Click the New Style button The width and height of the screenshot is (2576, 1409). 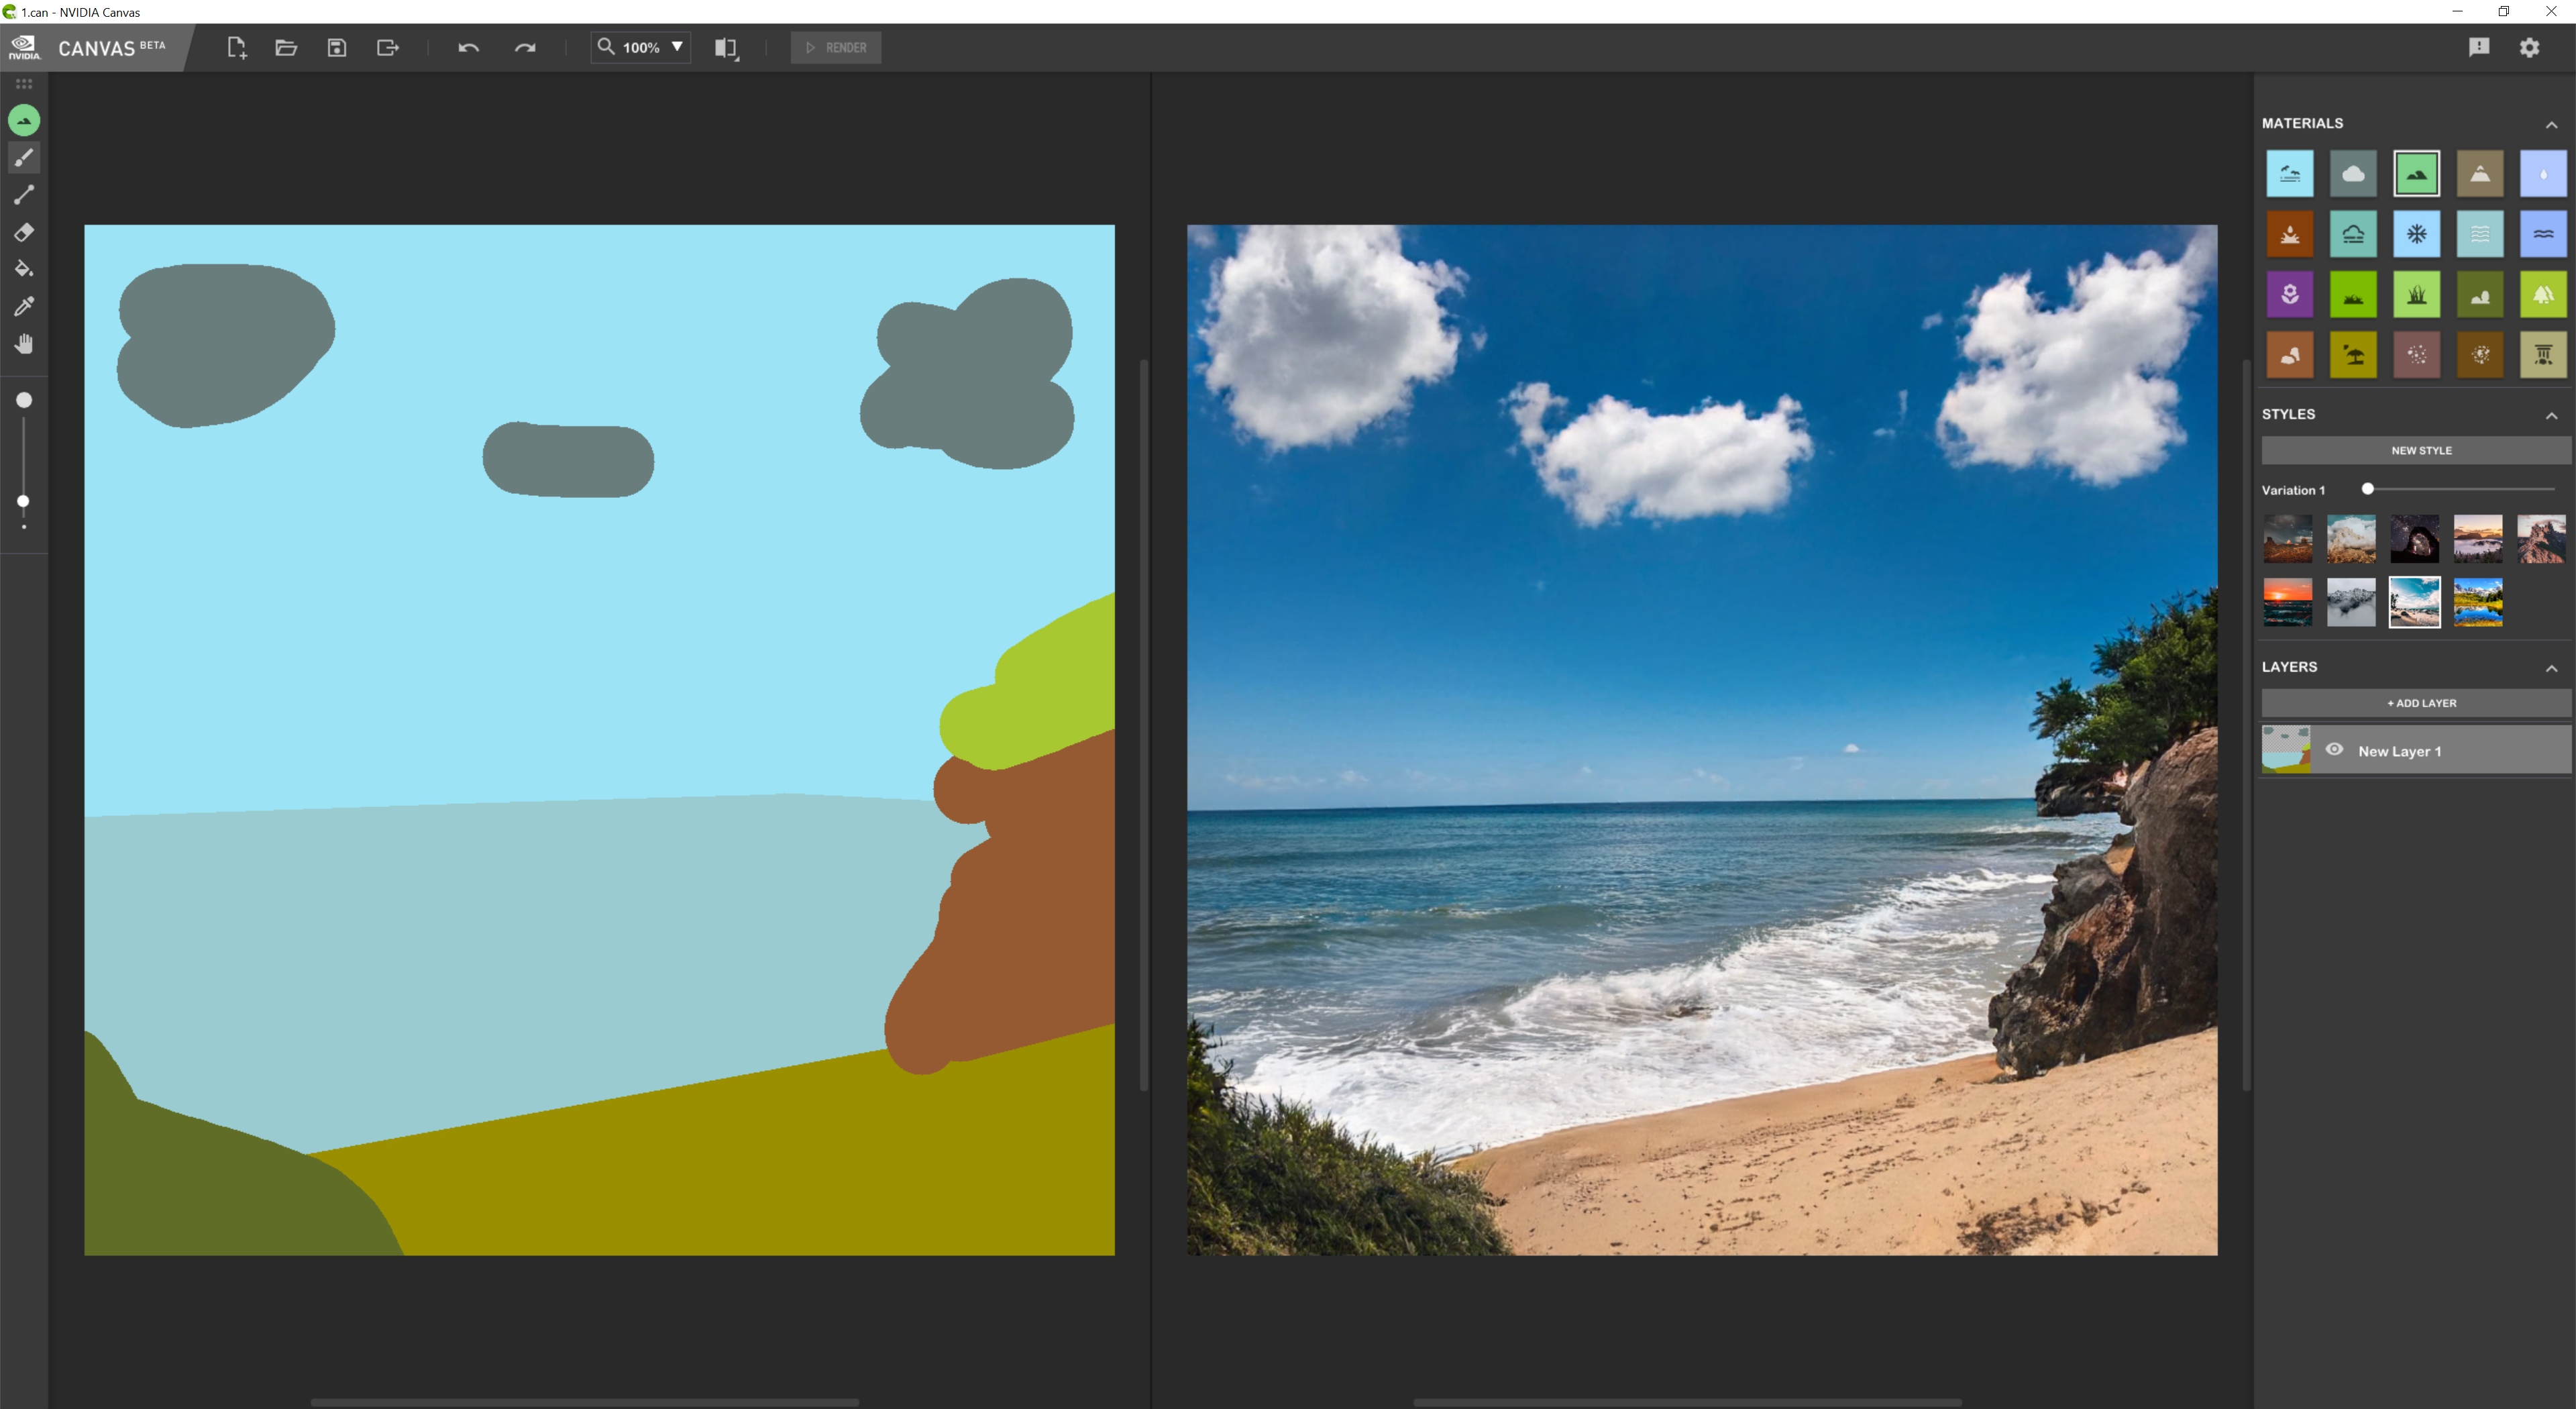(2420, 451)
